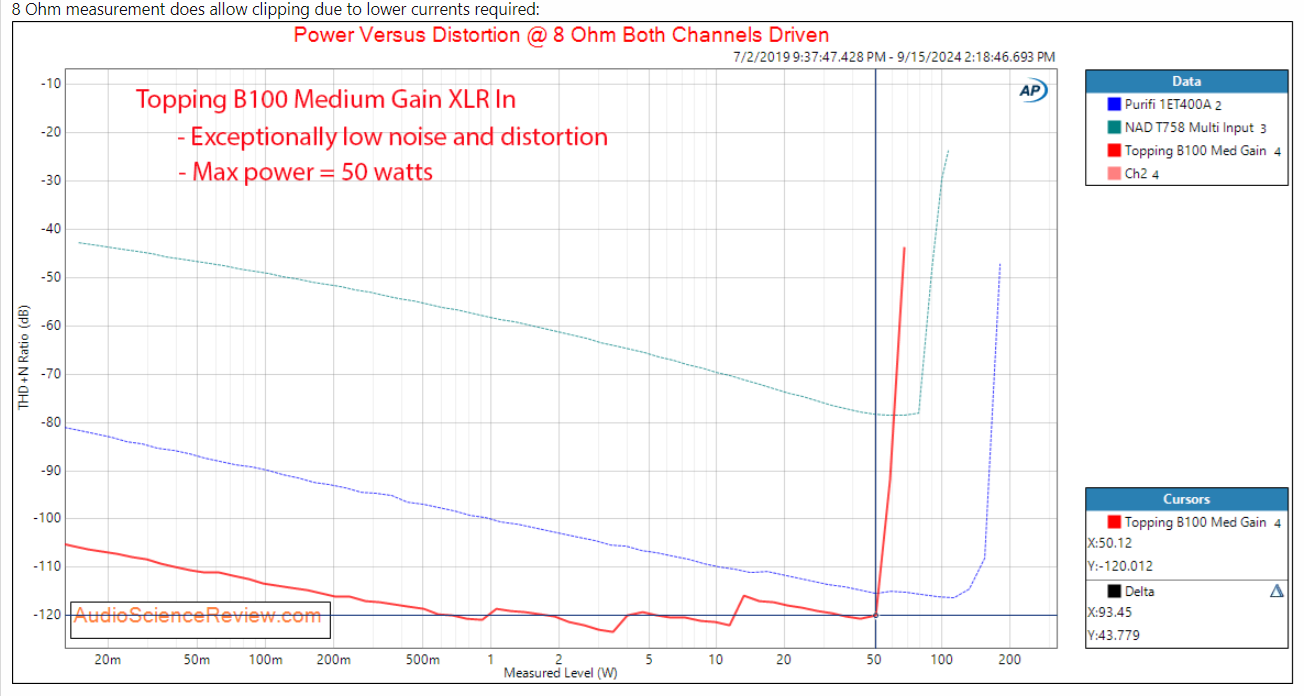Click the Exceptionally low noise annotation line

392,136
